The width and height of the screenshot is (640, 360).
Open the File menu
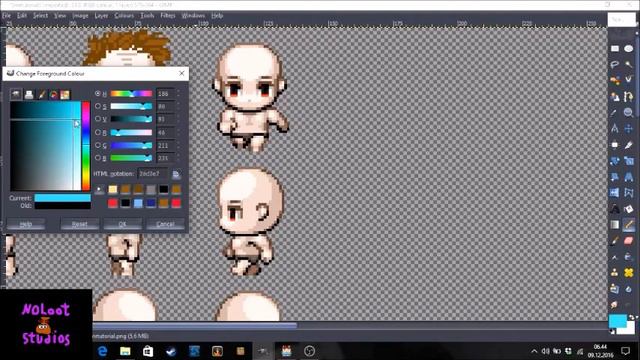[x=7, y=16]
